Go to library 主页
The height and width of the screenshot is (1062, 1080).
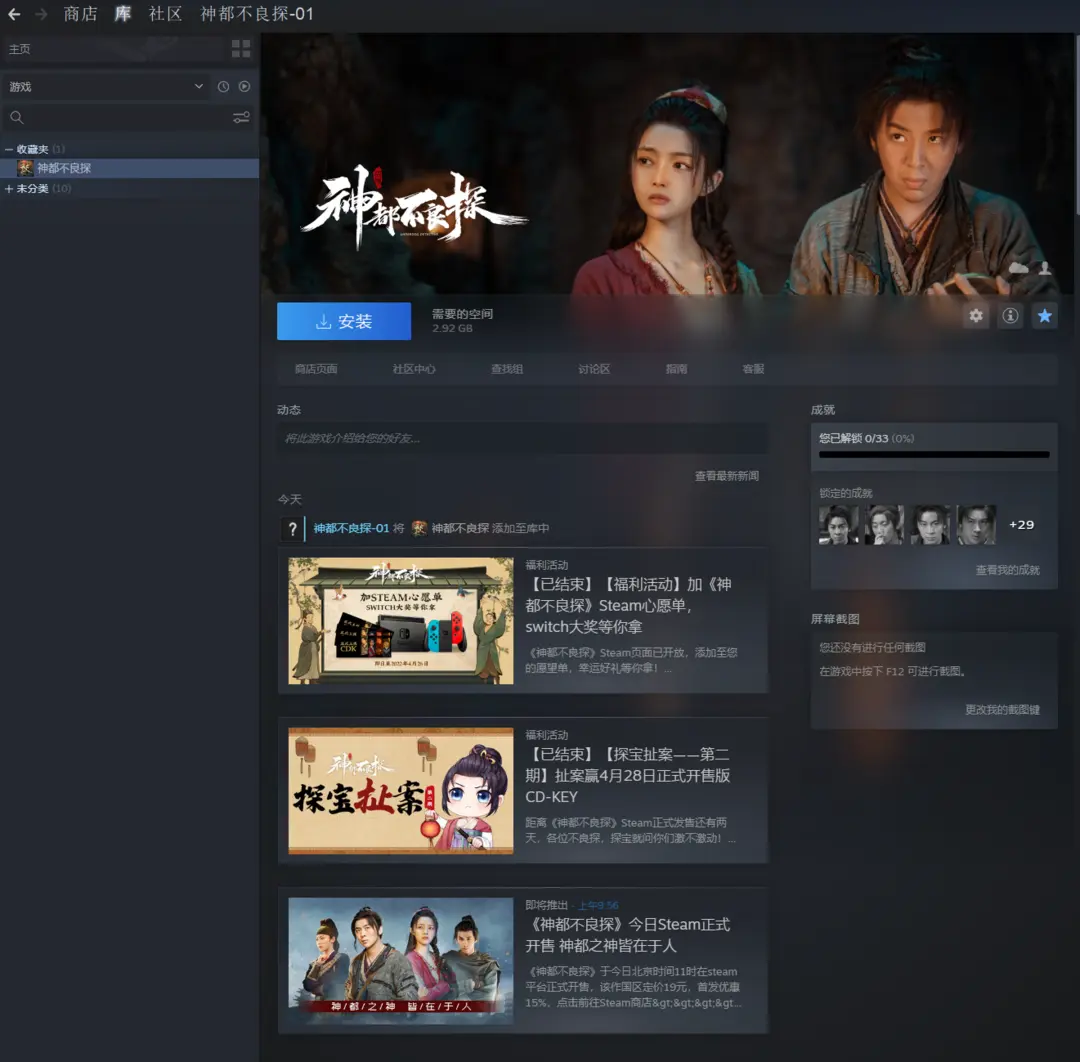coord(19,49)
